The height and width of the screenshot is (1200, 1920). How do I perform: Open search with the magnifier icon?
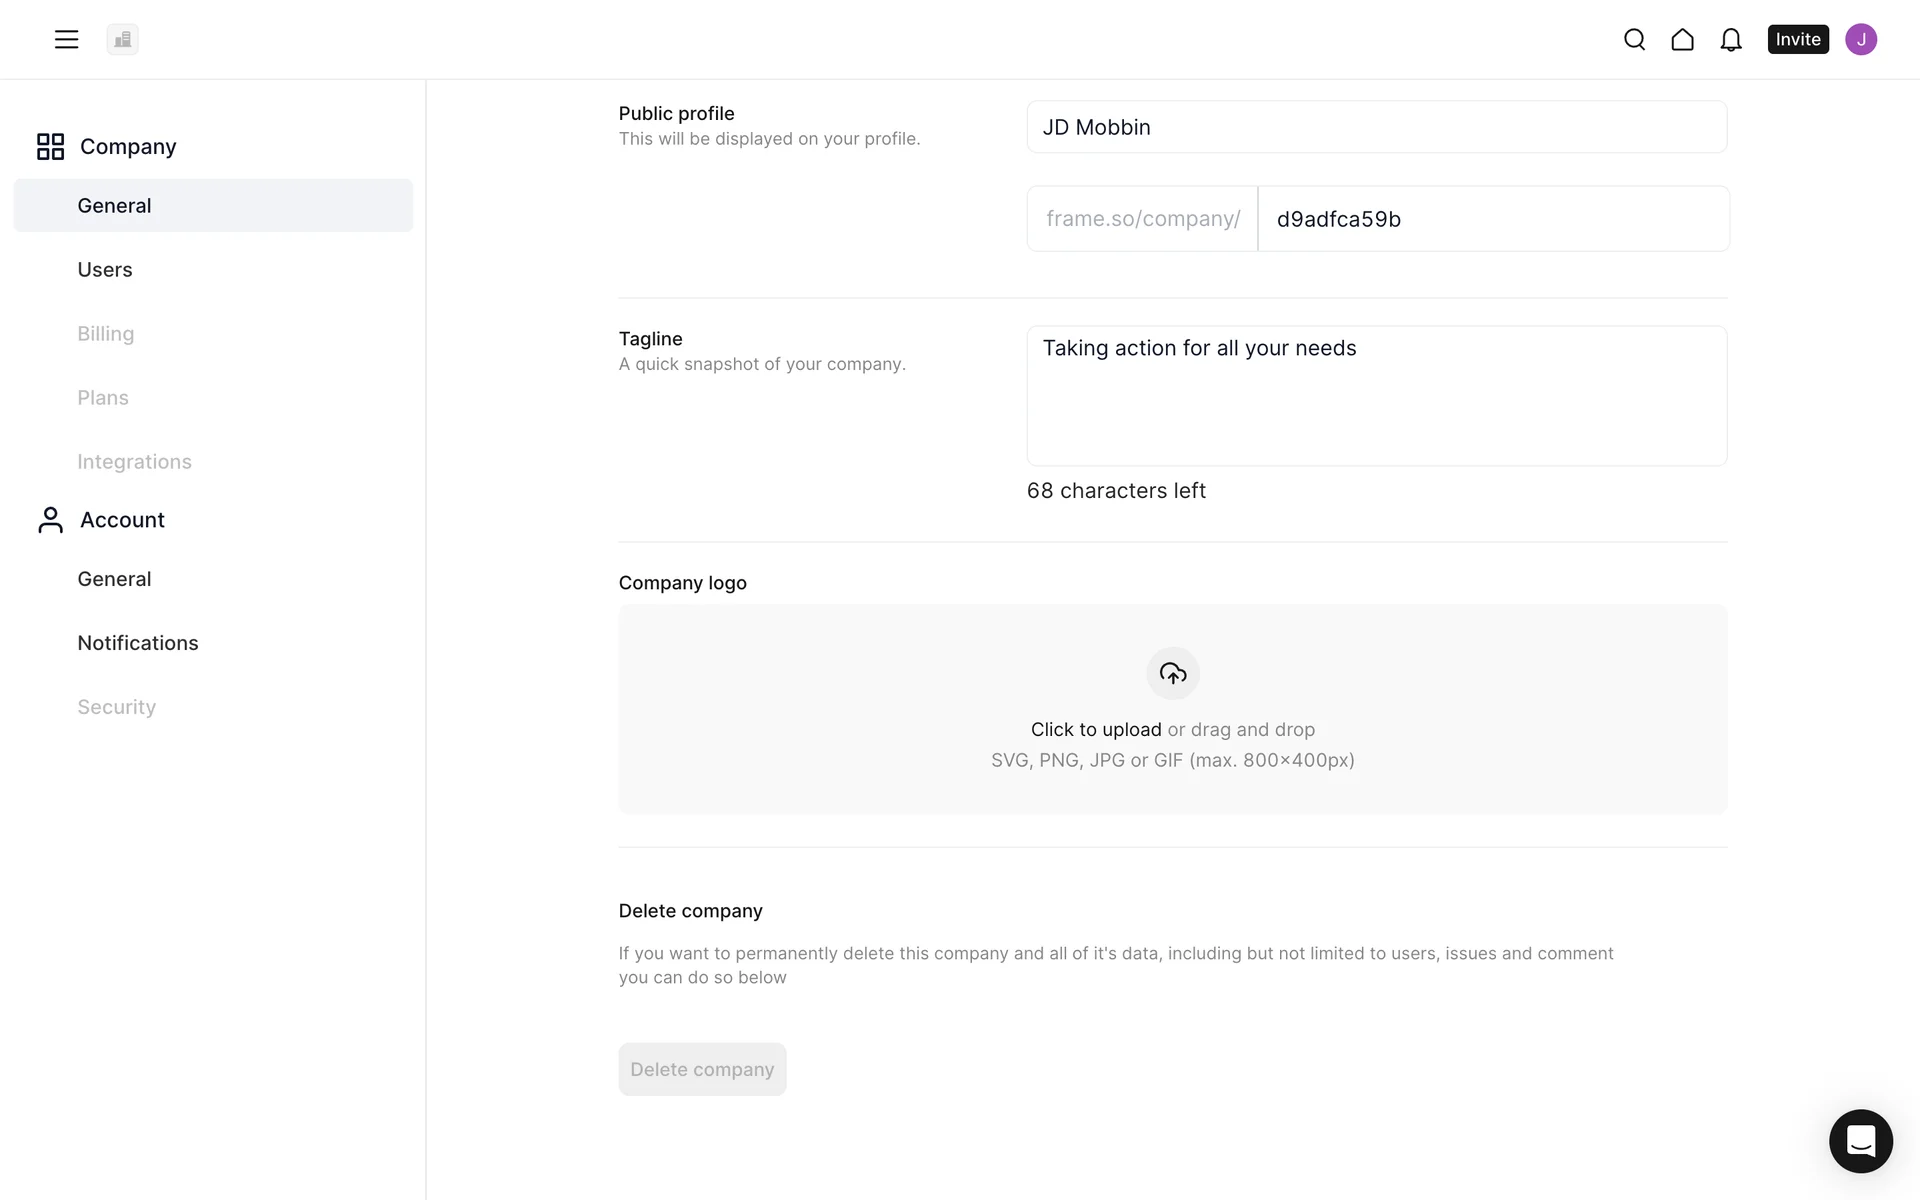[1634, 39]
